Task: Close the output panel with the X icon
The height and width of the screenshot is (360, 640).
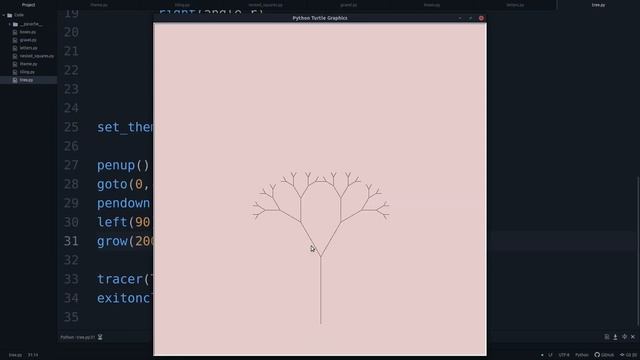Action: click(x=633, y=337)
